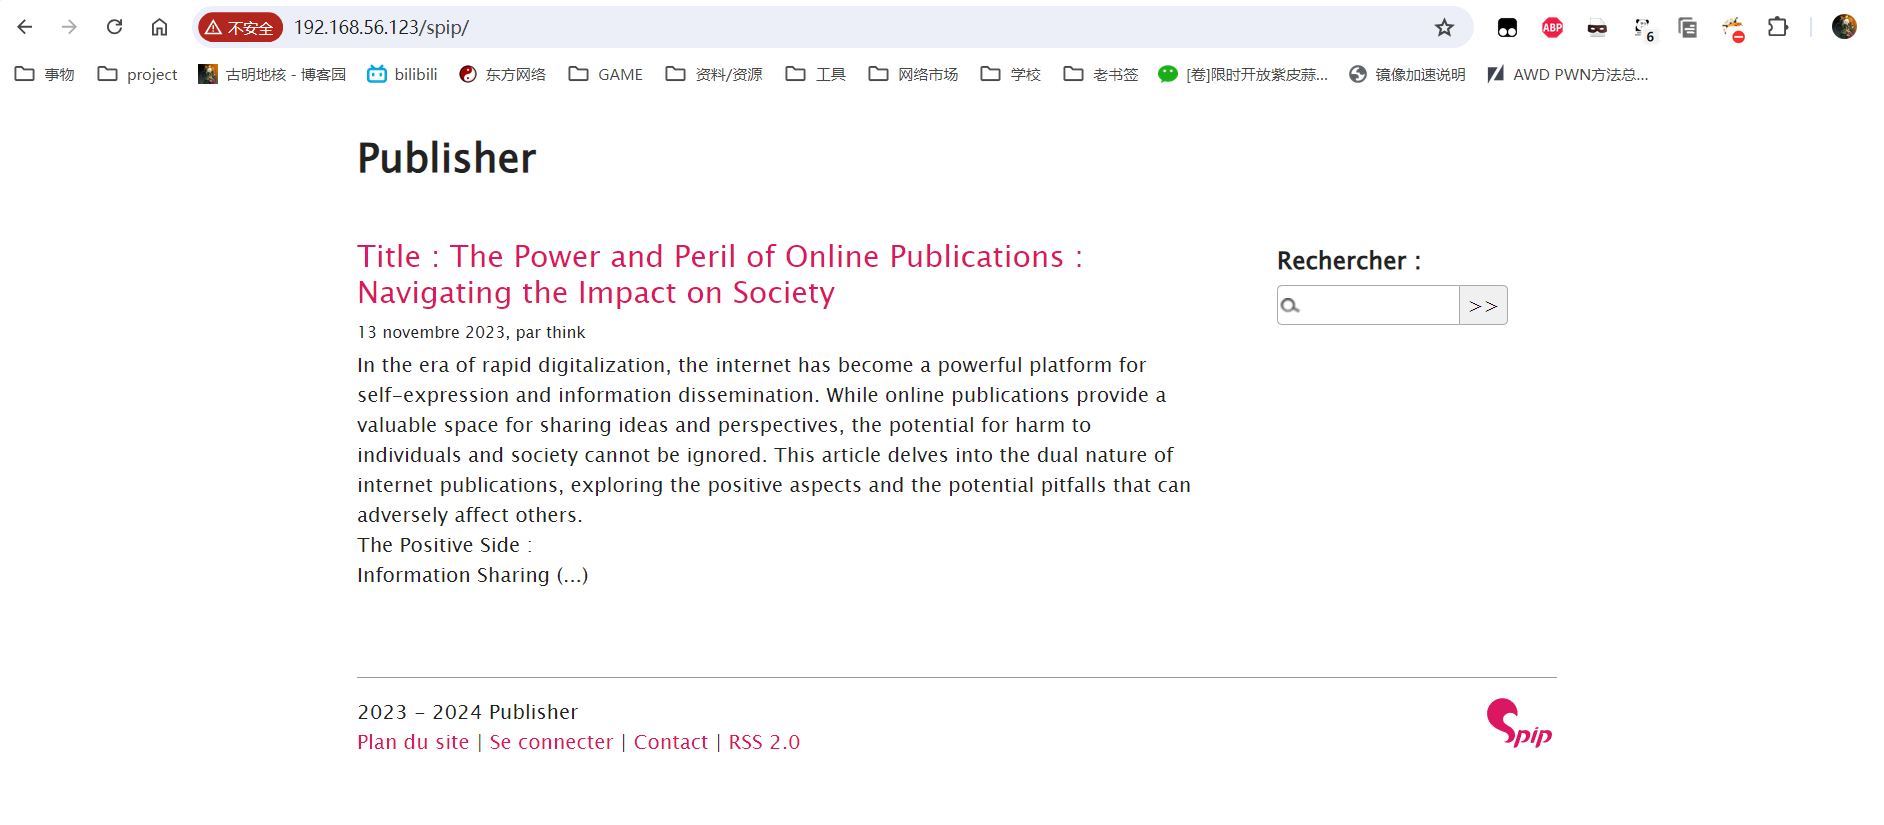Image resolution: width=1884 pixels, height=825 pixels.
Task: Click the extension icon with badge 6
Action: [x=1643, y=29]
